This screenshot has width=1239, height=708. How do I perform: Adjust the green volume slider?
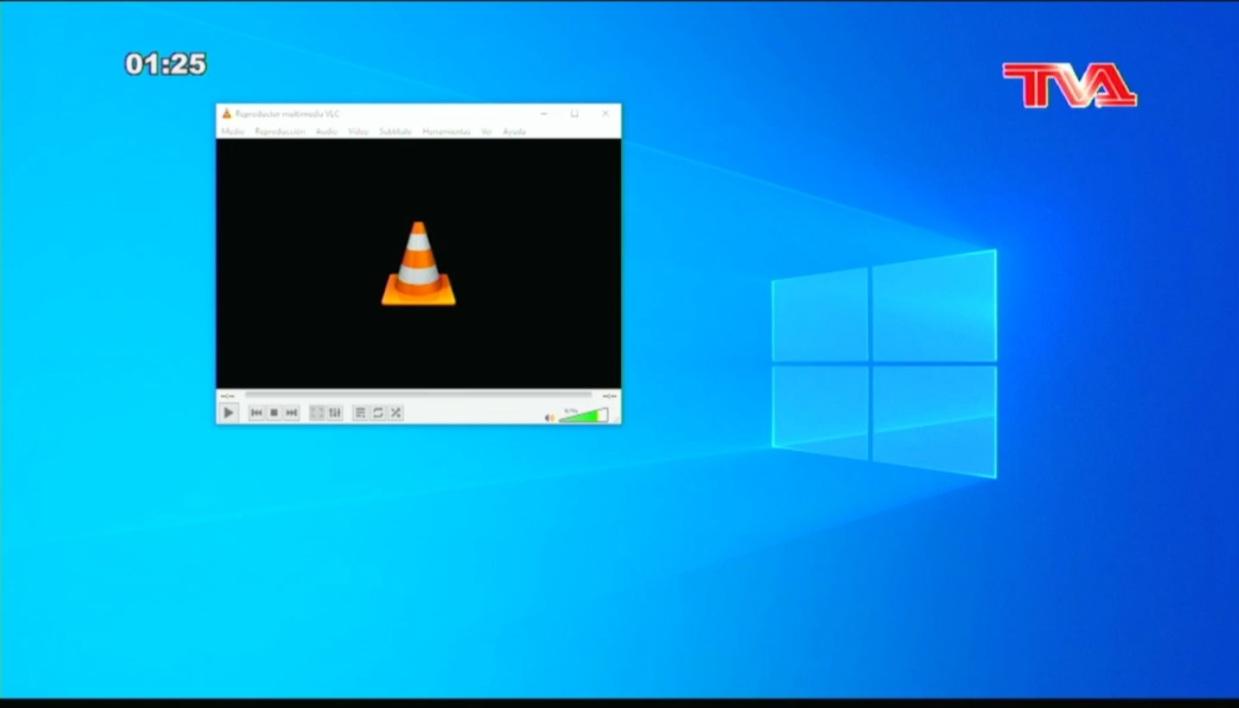click(583, 415)
